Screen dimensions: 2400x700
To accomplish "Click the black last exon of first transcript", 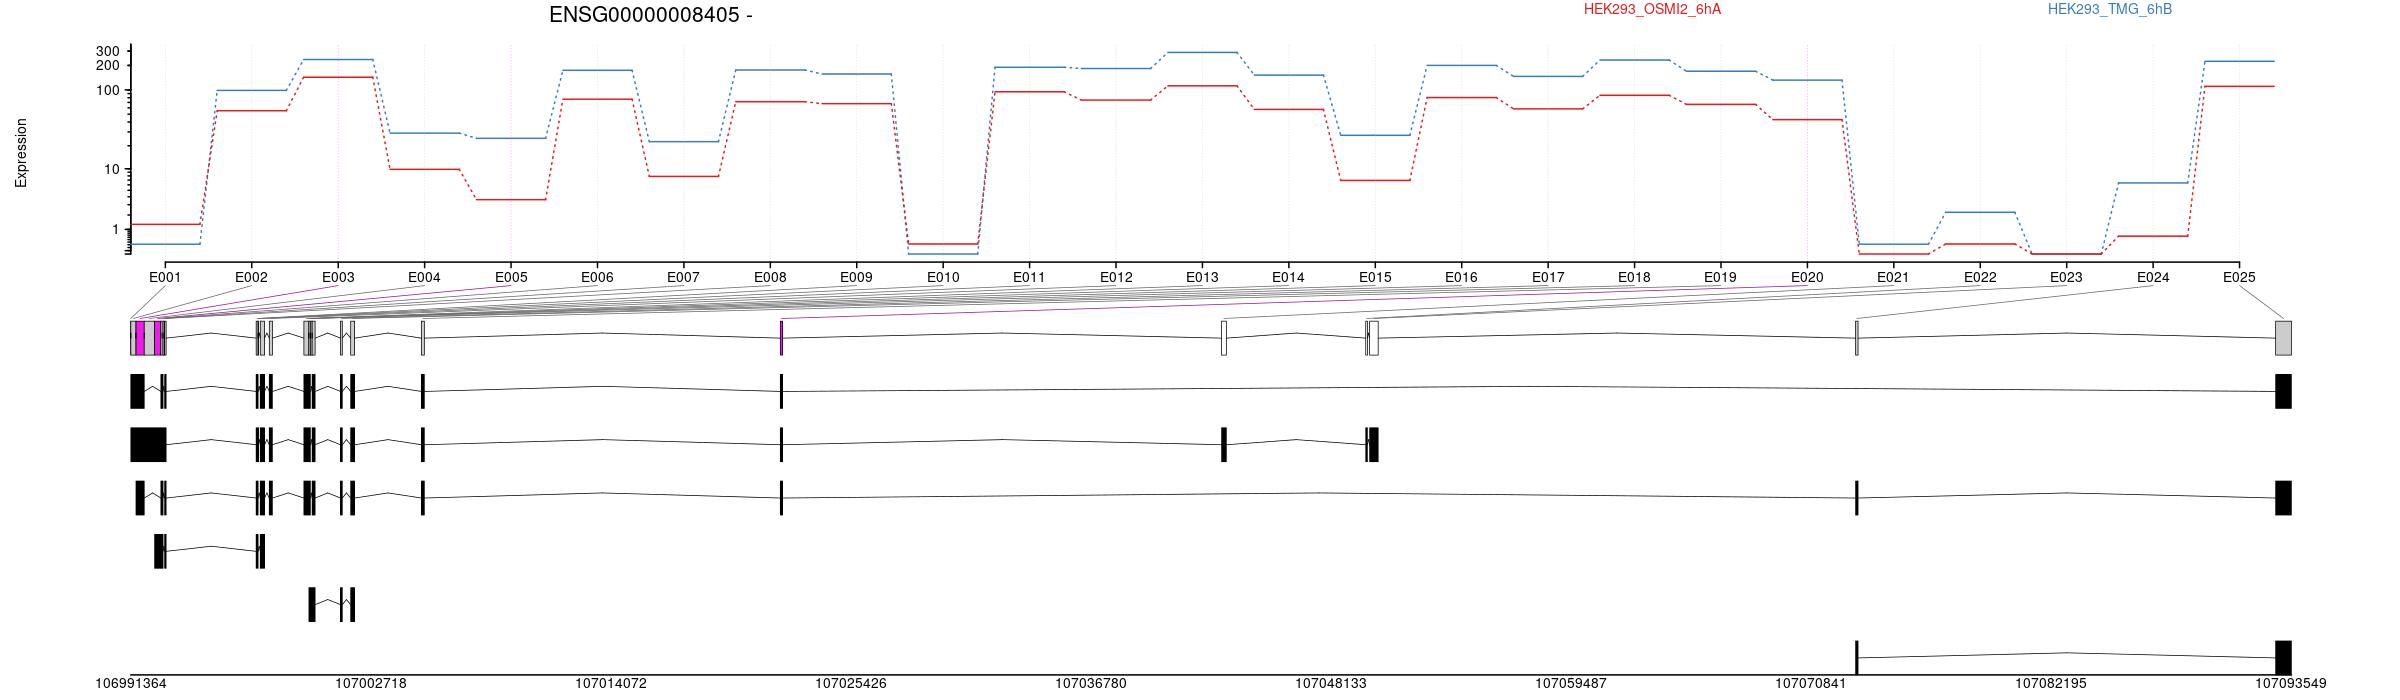I will tap(2283, 391).
